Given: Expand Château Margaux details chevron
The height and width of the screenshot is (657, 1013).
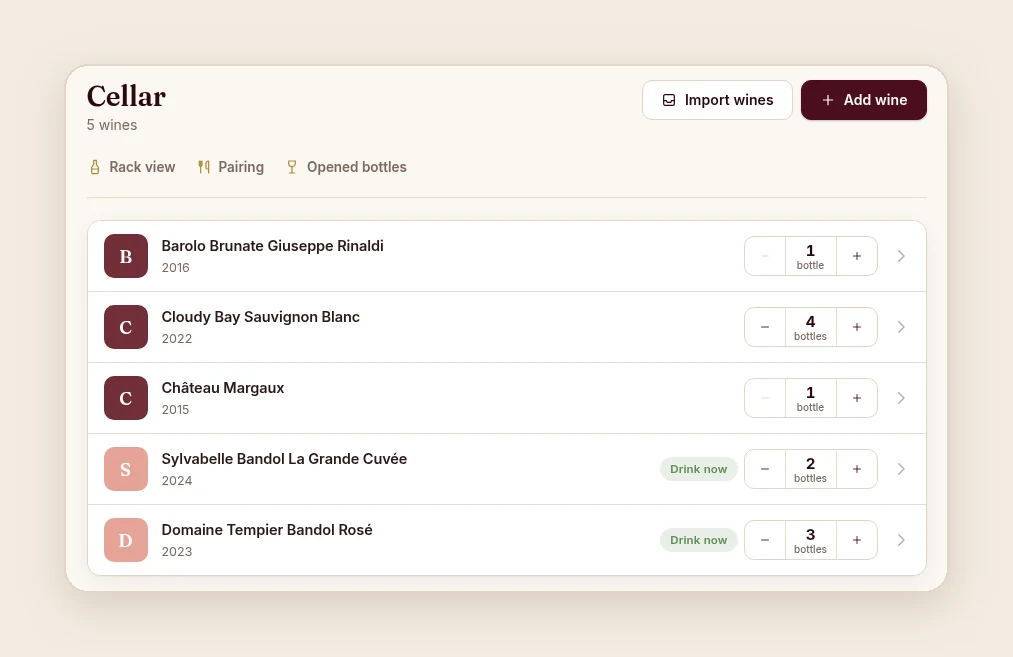Looking at the screenshot, I should tap(901, 398).
